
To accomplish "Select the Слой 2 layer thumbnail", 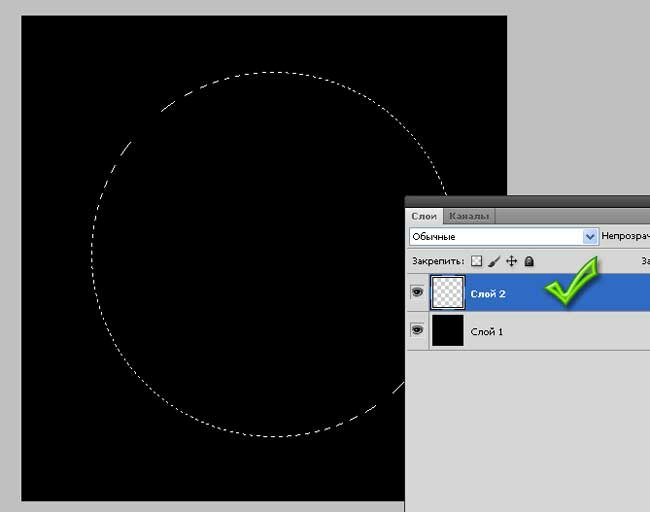I will click(x=448, y=292).
